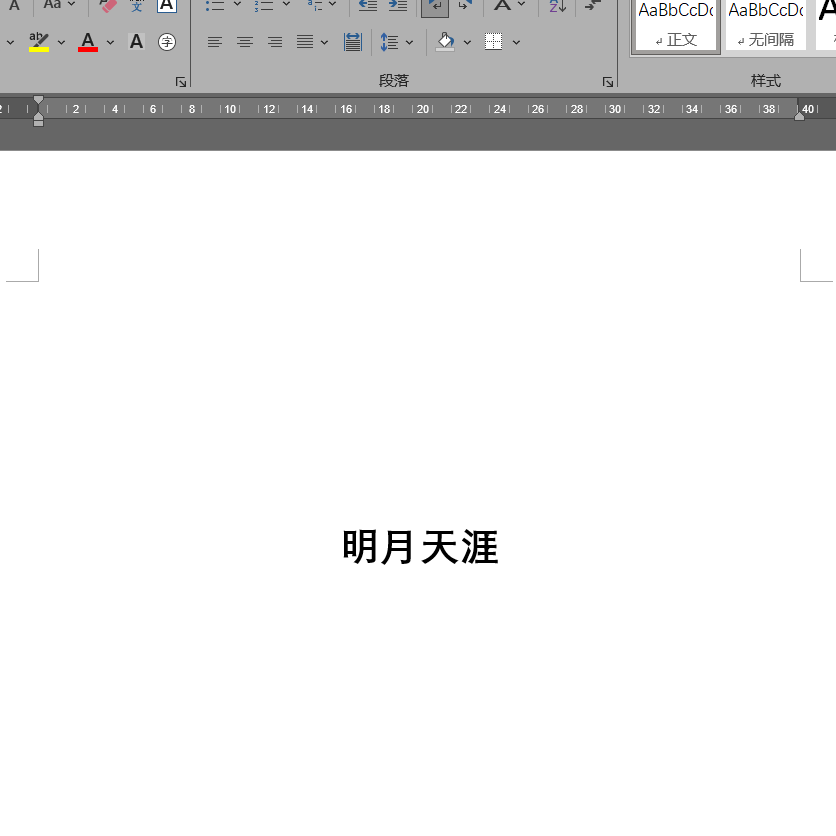836x836 pixels.
Task: Apply yellow text highlight color
Action: (39, 42)
